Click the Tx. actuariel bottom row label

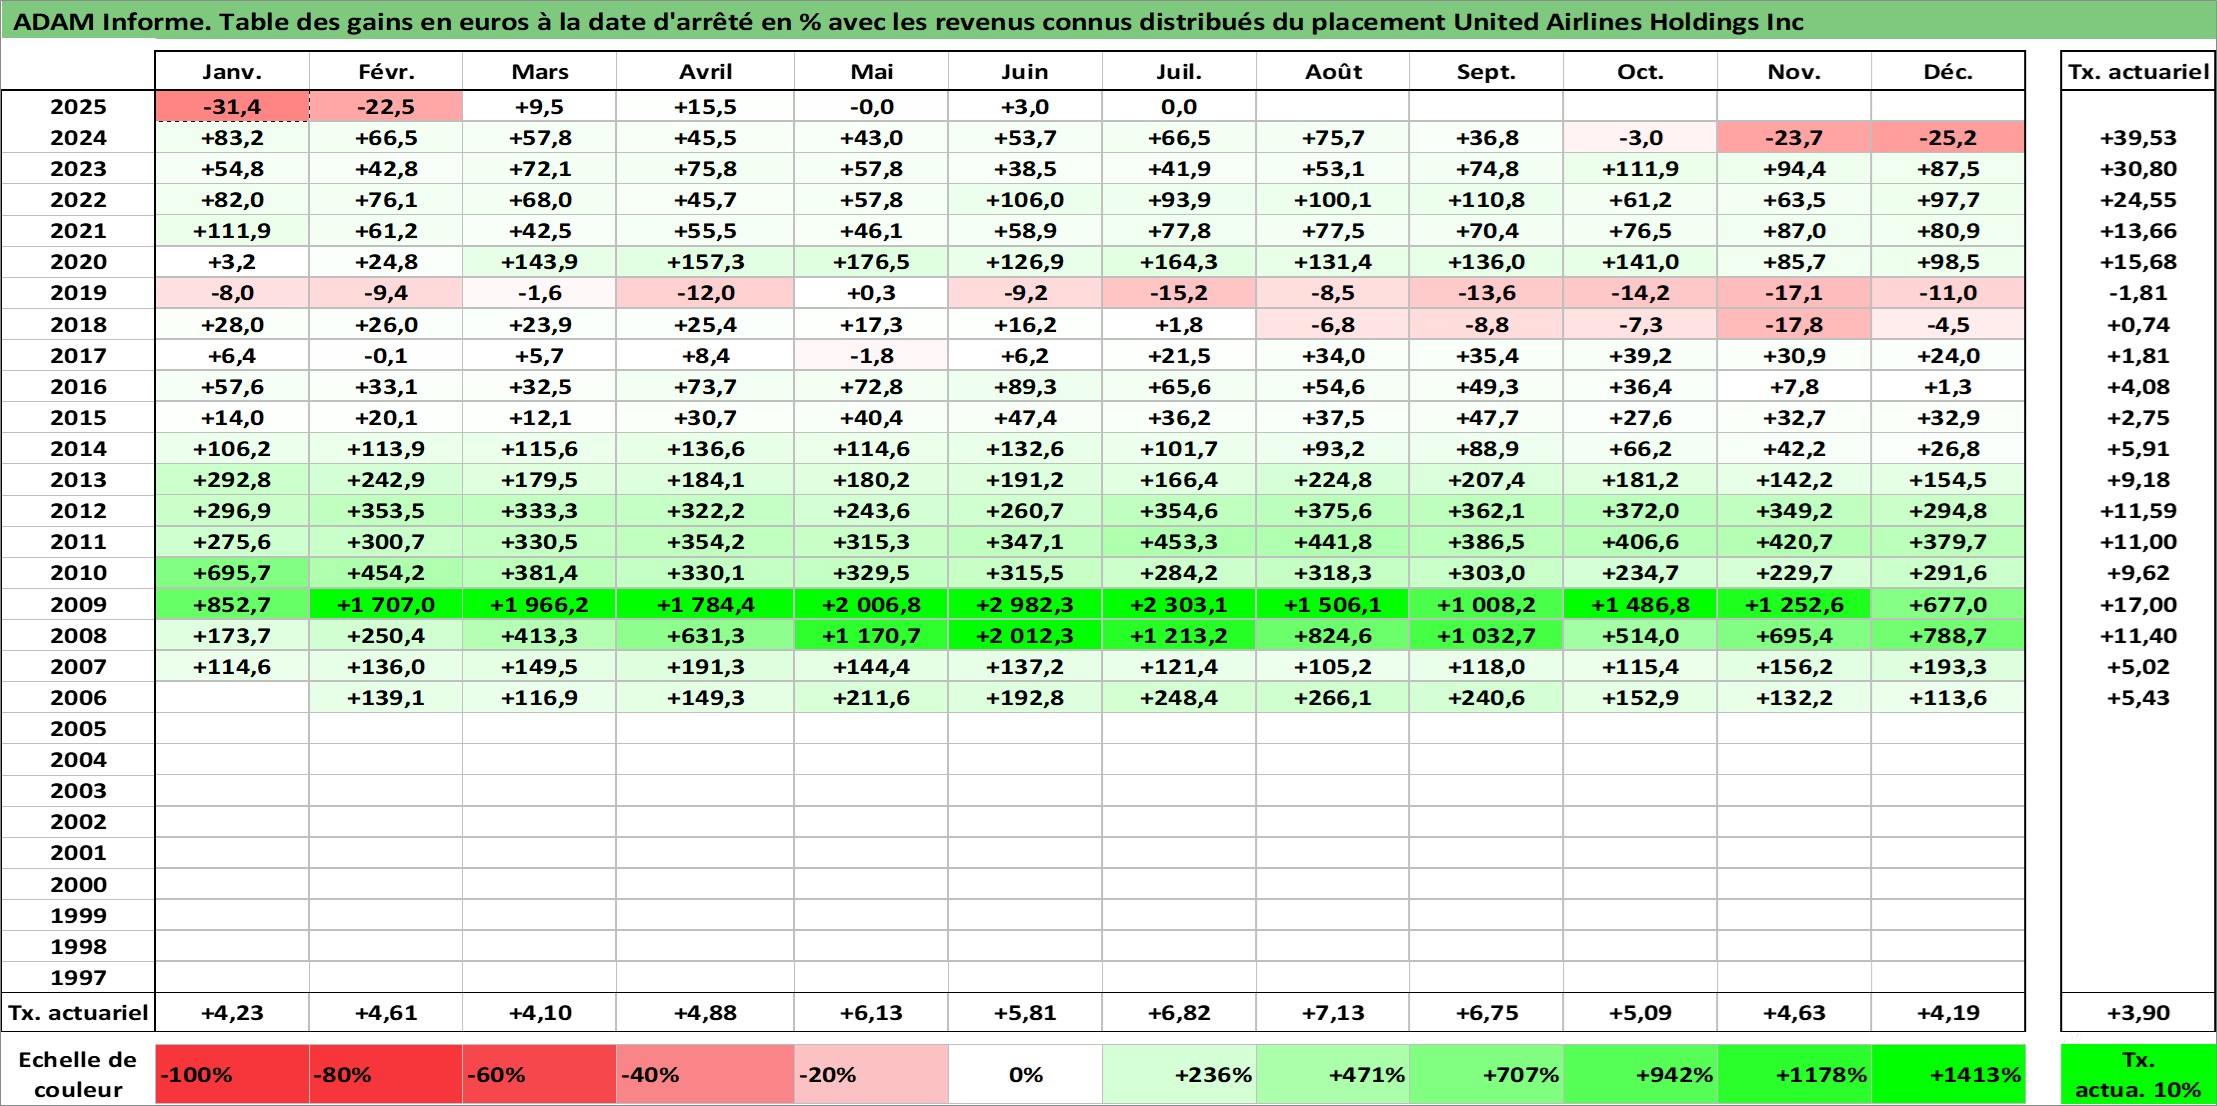78,1012
